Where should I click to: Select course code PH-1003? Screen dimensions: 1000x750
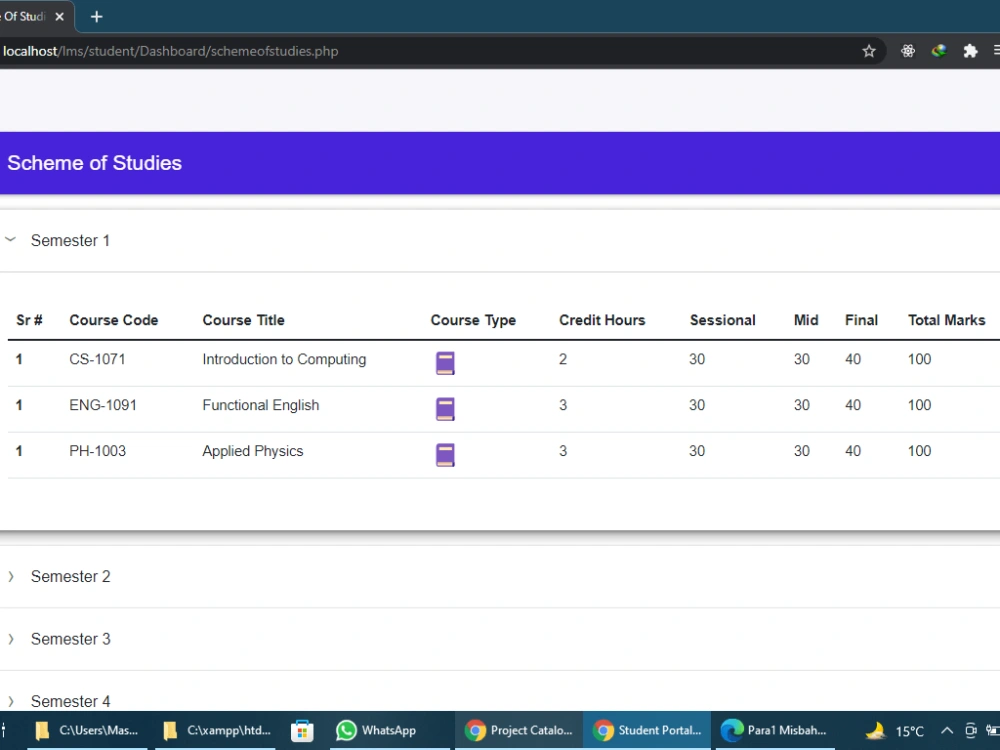click(98, 451)
